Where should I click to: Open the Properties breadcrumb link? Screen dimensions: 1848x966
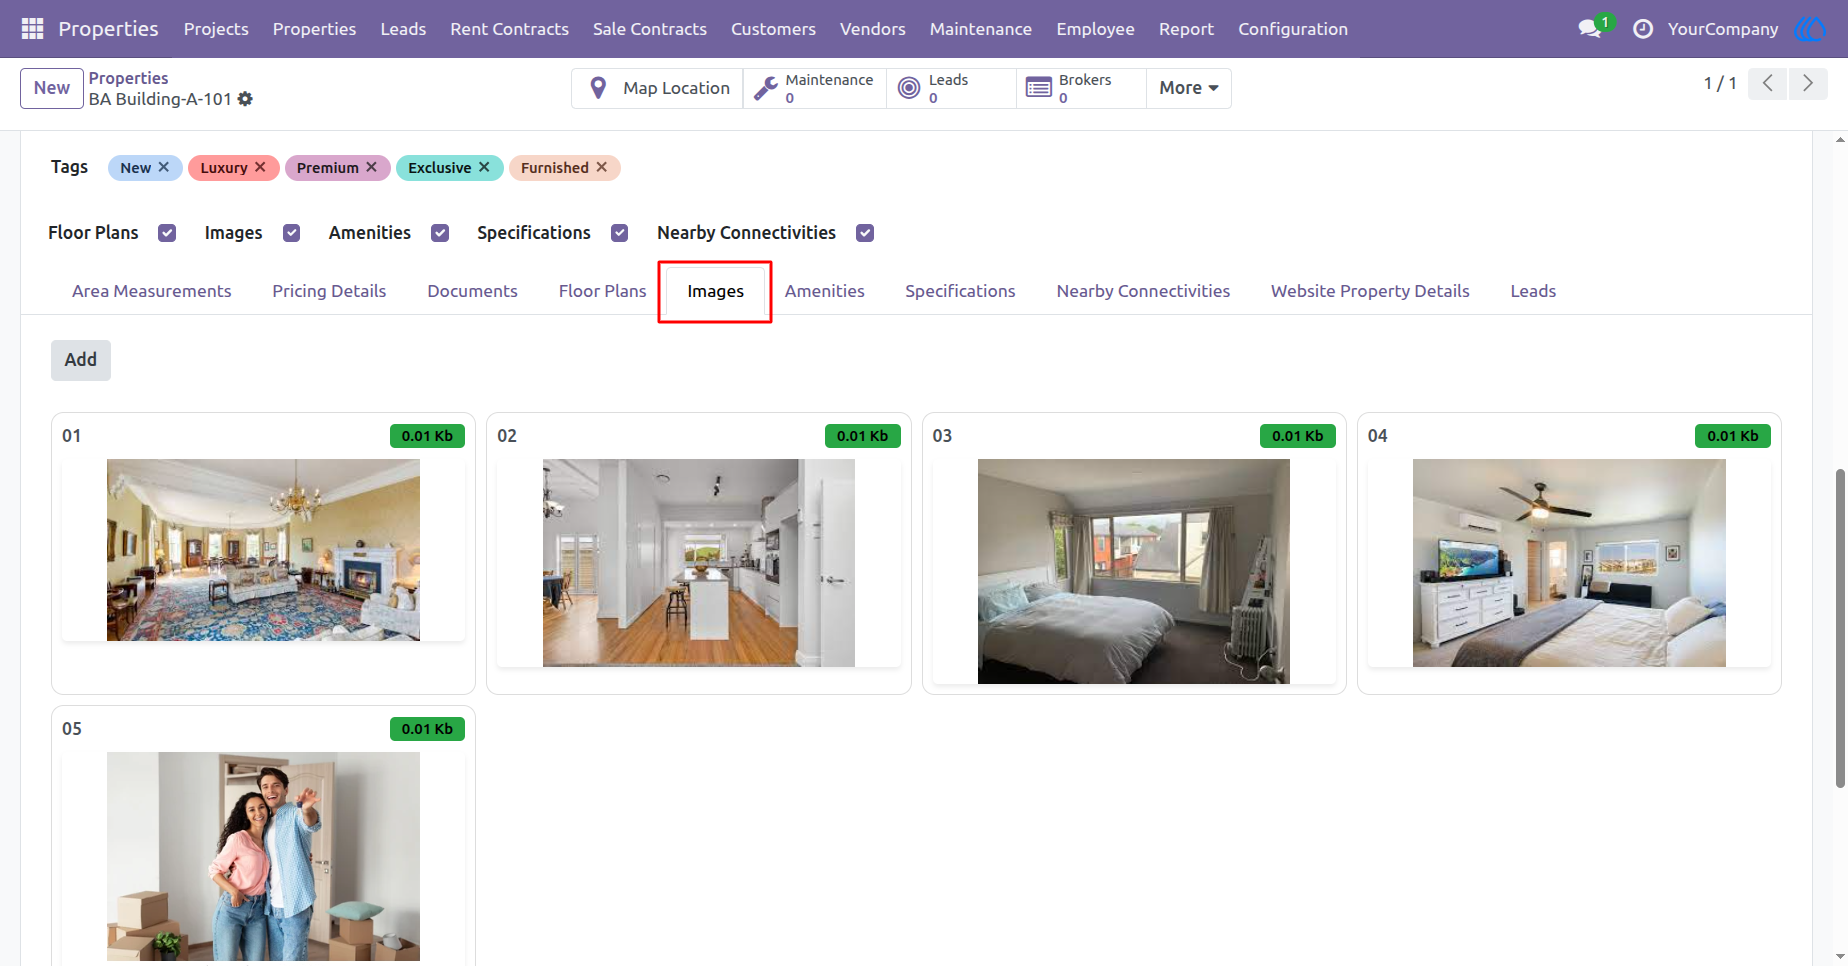128,78
